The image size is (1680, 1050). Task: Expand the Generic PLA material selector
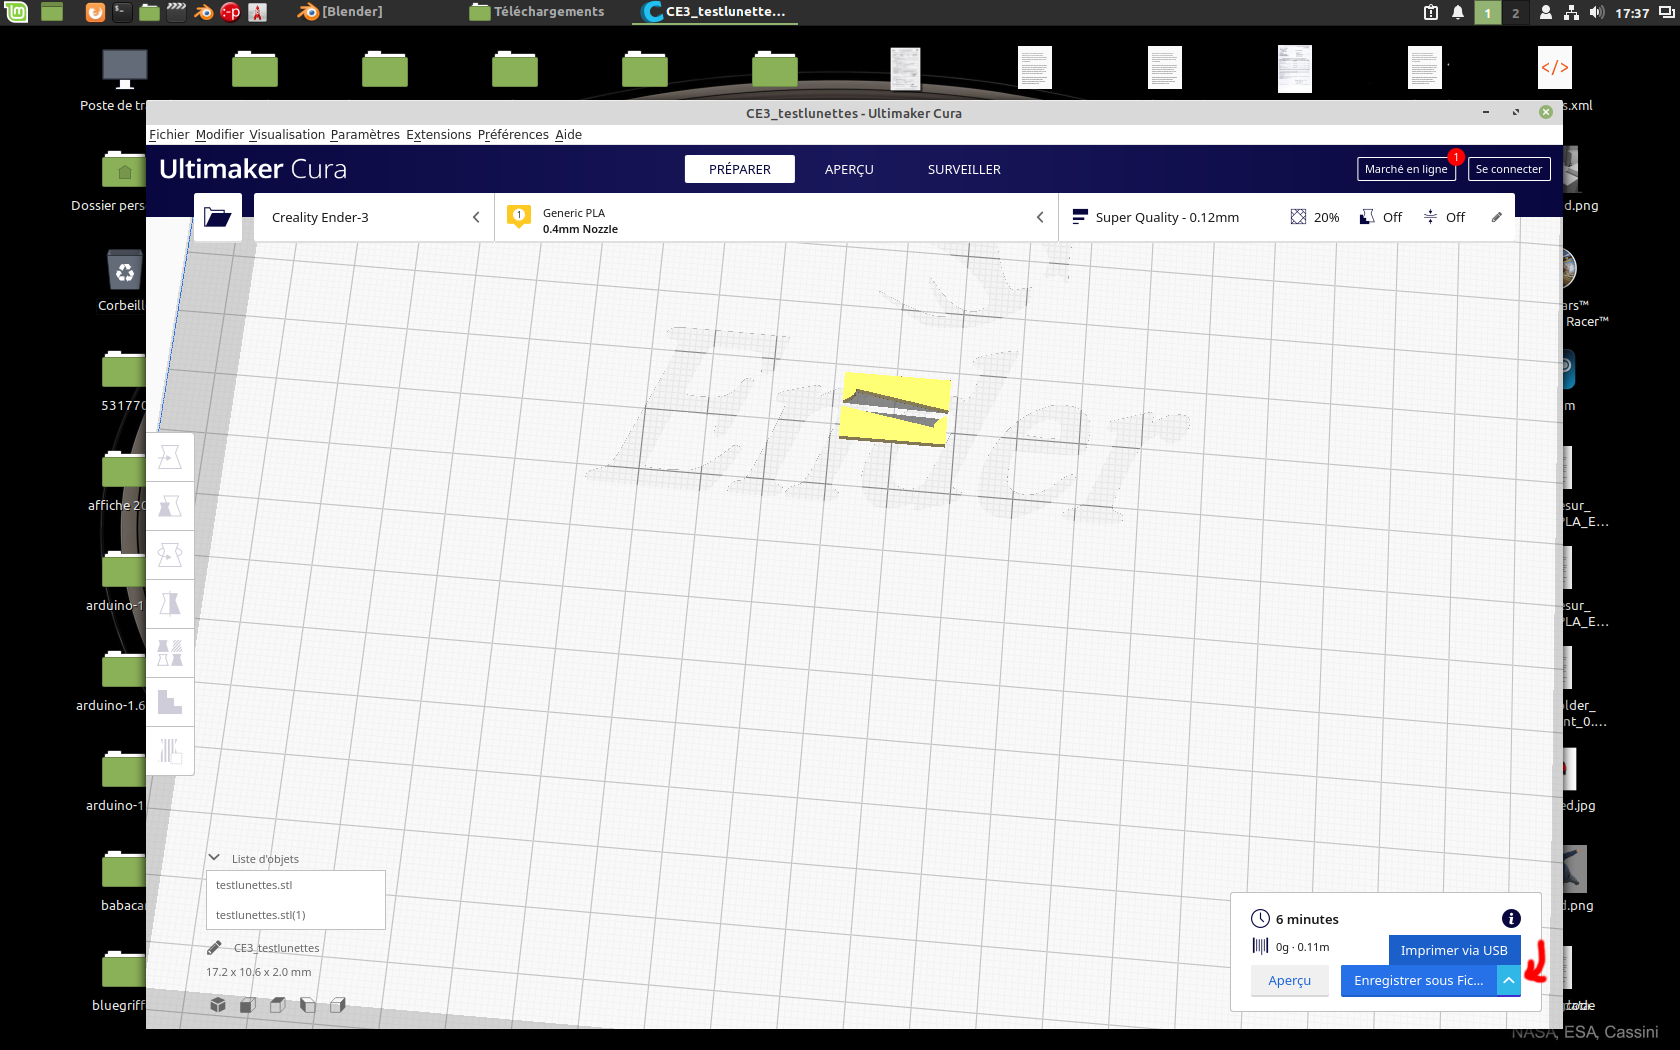(x=777, y=217)
